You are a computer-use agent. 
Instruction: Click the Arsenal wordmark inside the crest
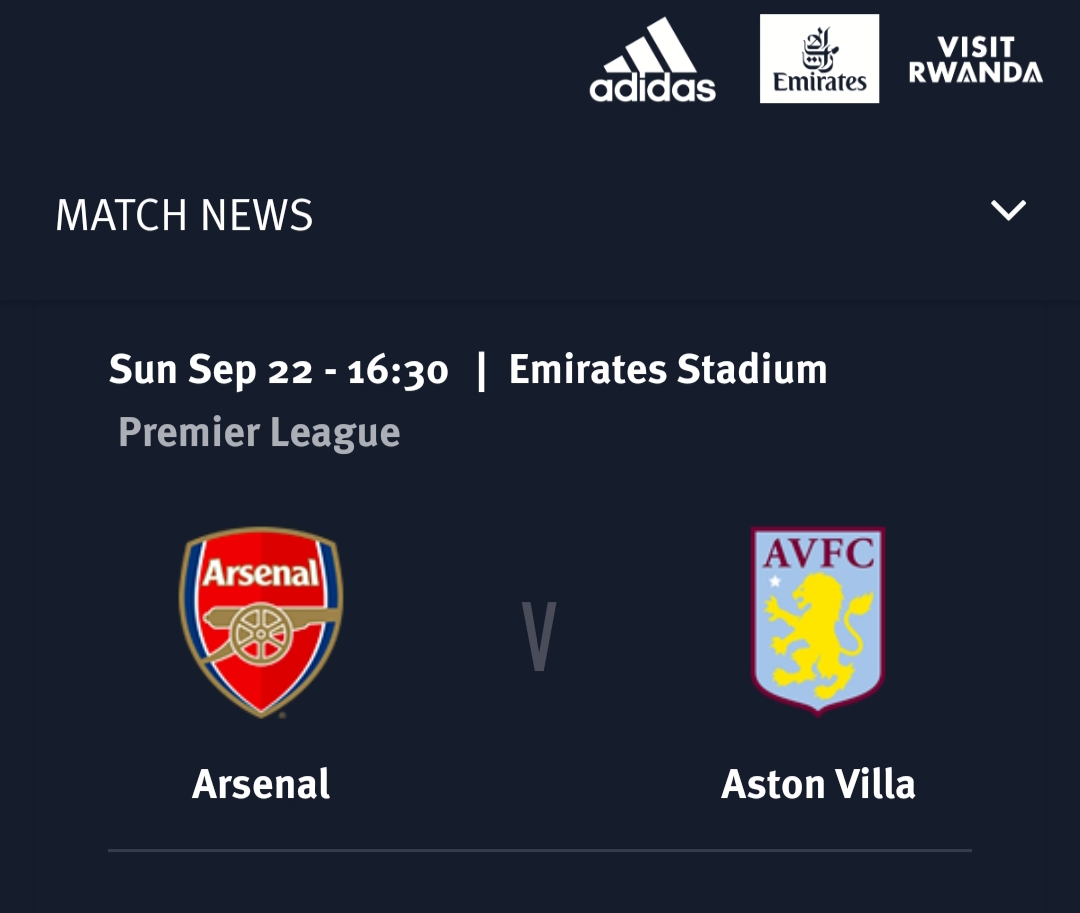point(261,573)
